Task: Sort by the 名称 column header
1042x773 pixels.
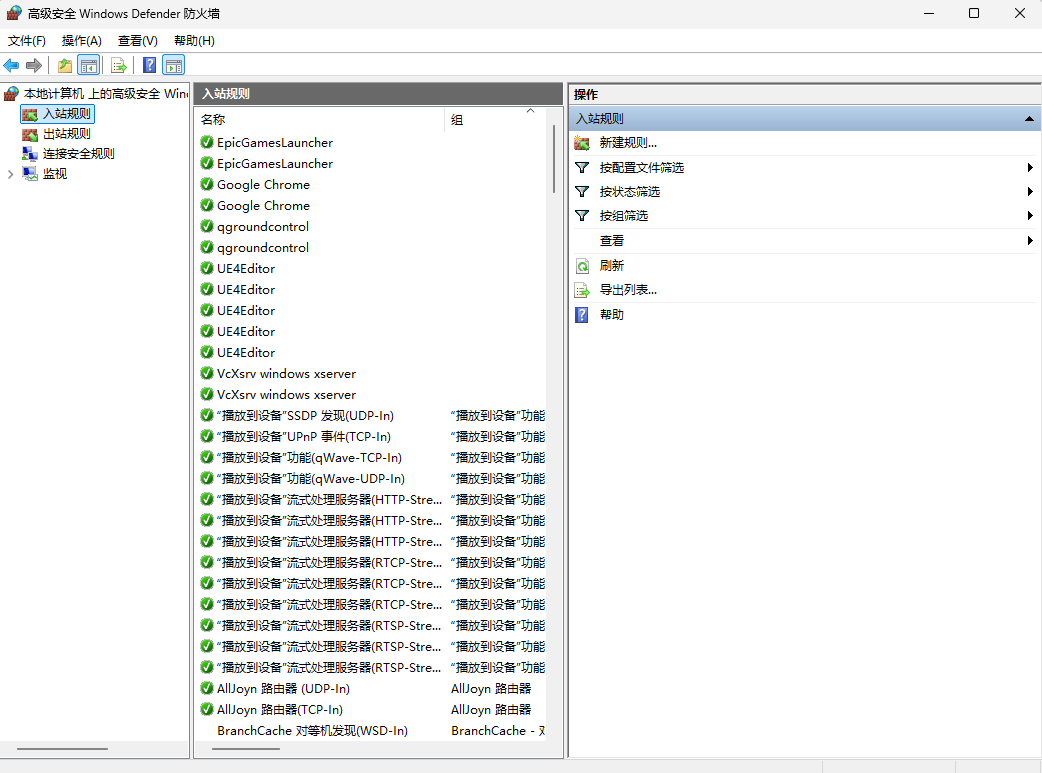Action: coord(320,120)
